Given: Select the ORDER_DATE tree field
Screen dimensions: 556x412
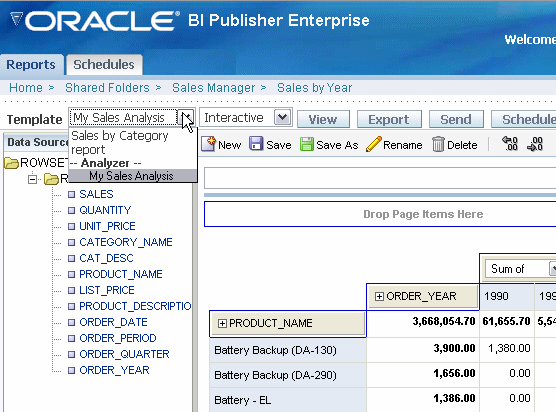Looking at the screenshot, I should click(113, 322).
